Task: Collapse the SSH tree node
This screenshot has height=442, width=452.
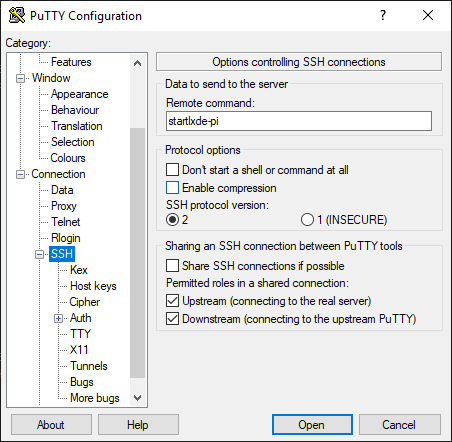Action: point(39,254)
